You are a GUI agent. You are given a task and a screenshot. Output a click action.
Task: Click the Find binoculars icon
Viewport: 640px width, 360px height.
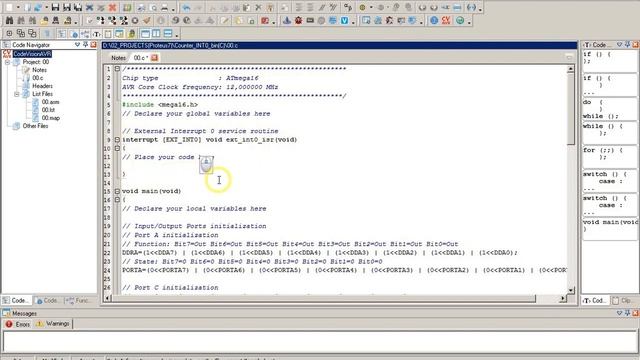coord(9,20)
